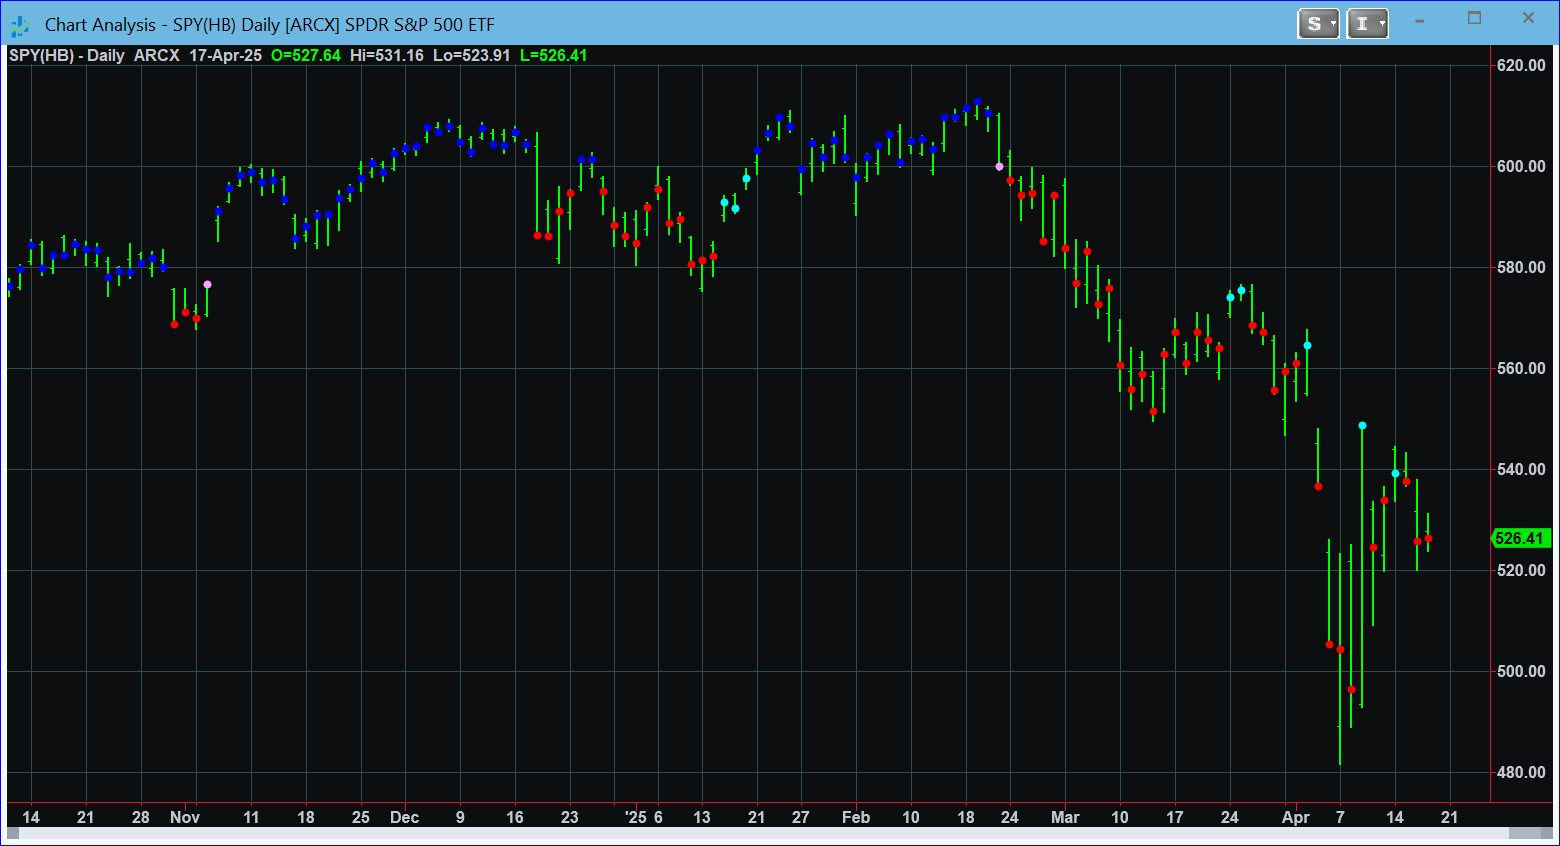Viewport: 1560px width, 846px height.
Task: Click the SPY(HB) - Daily status label
Action: pos(66,55)
